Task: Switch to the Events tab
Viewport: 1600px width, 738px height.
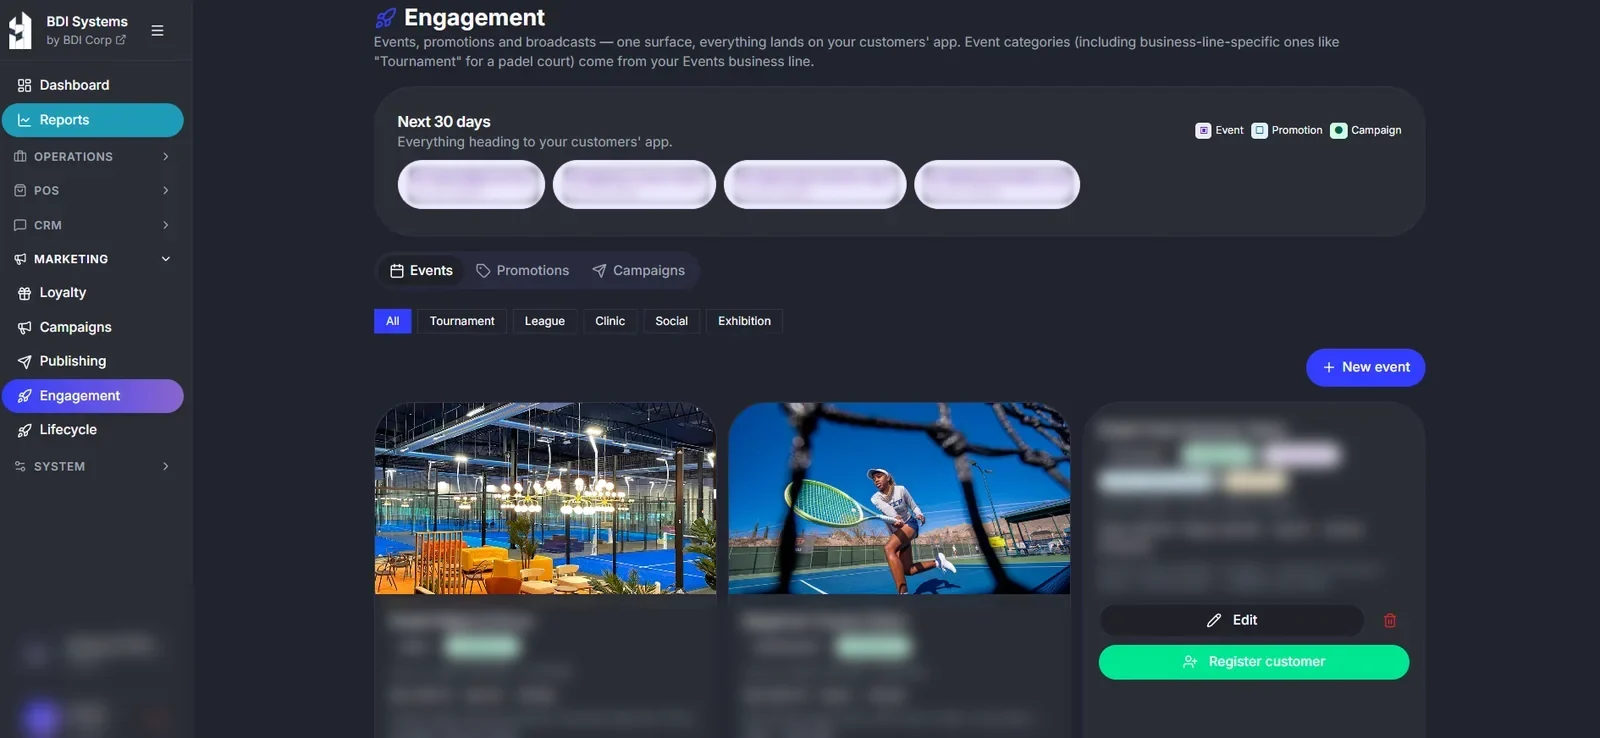Action: [421, 271]
